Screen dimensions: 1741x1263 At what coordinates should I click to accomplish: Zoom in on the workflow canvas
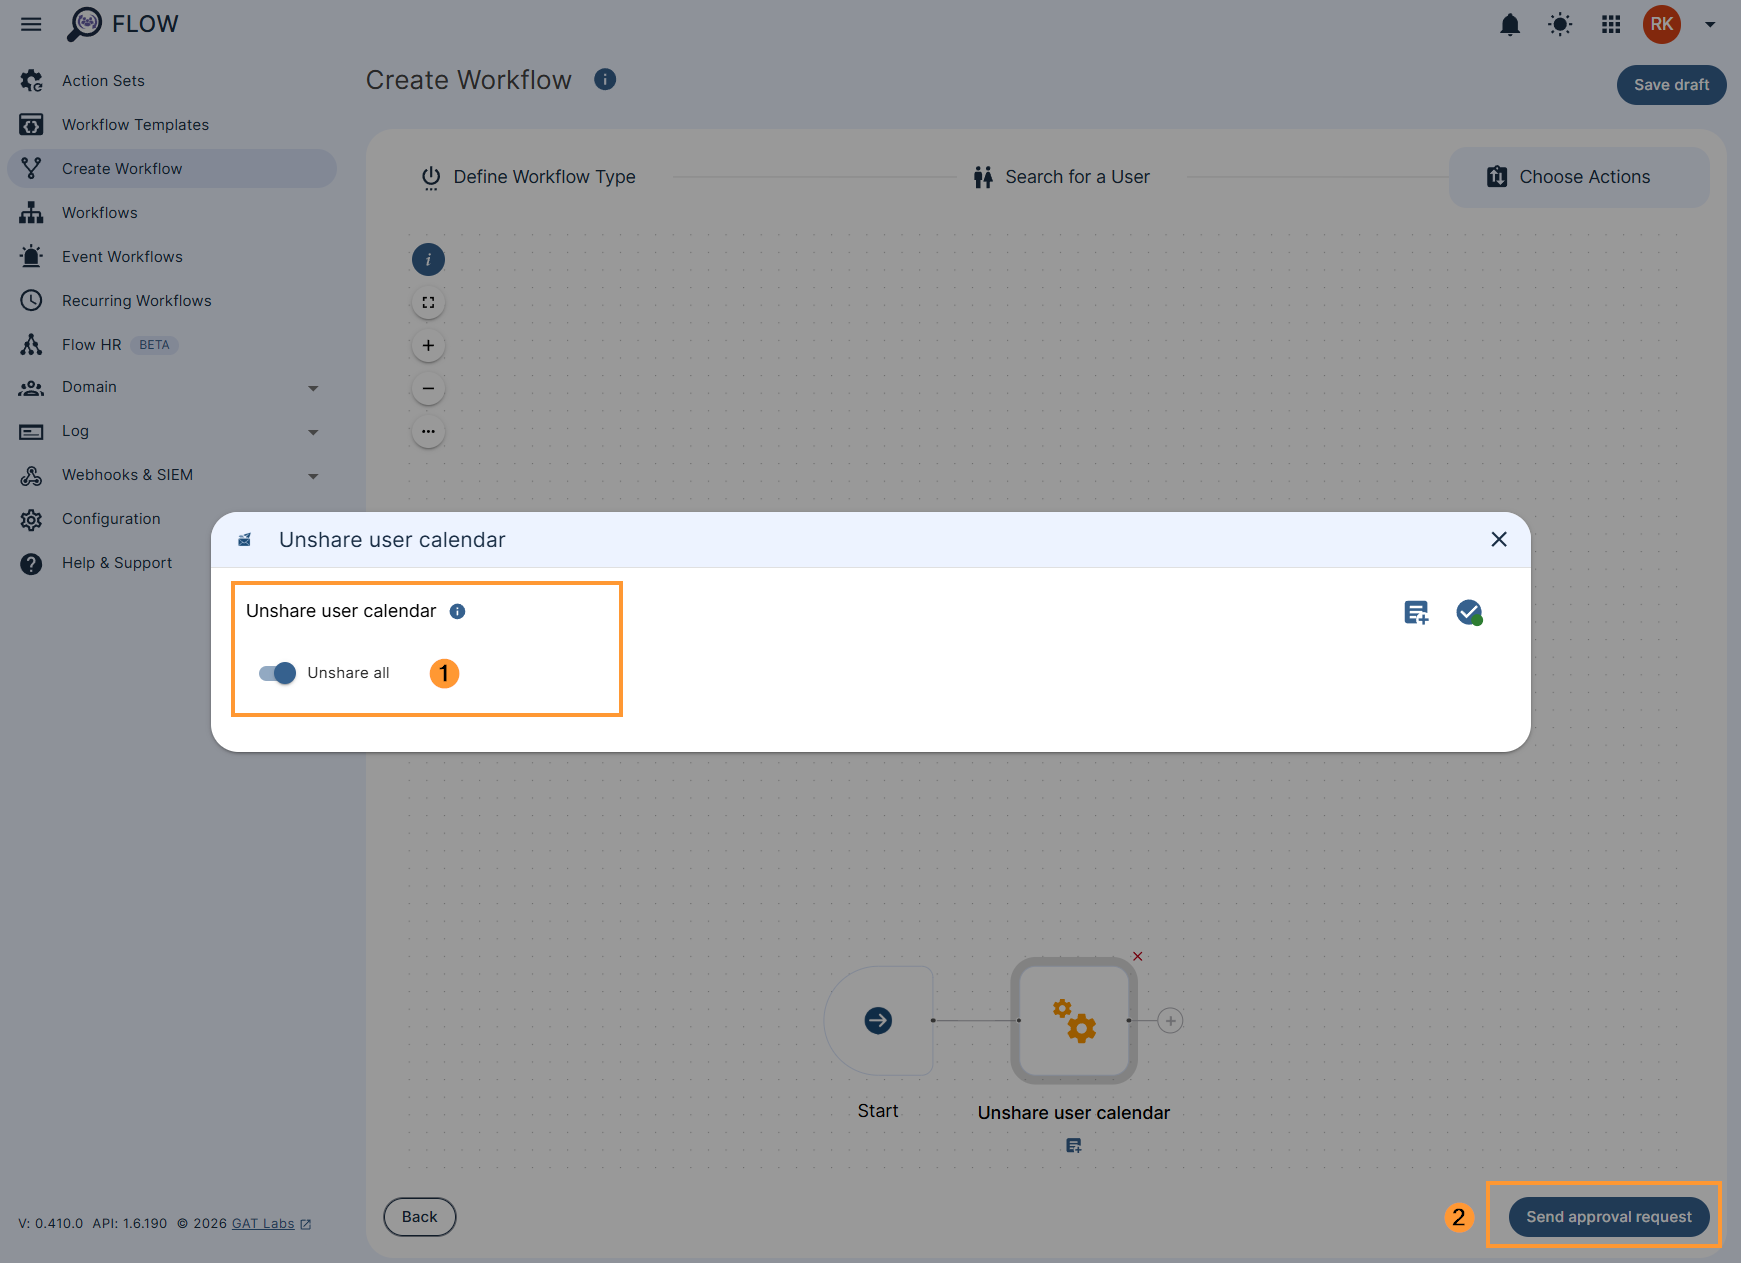428,345
